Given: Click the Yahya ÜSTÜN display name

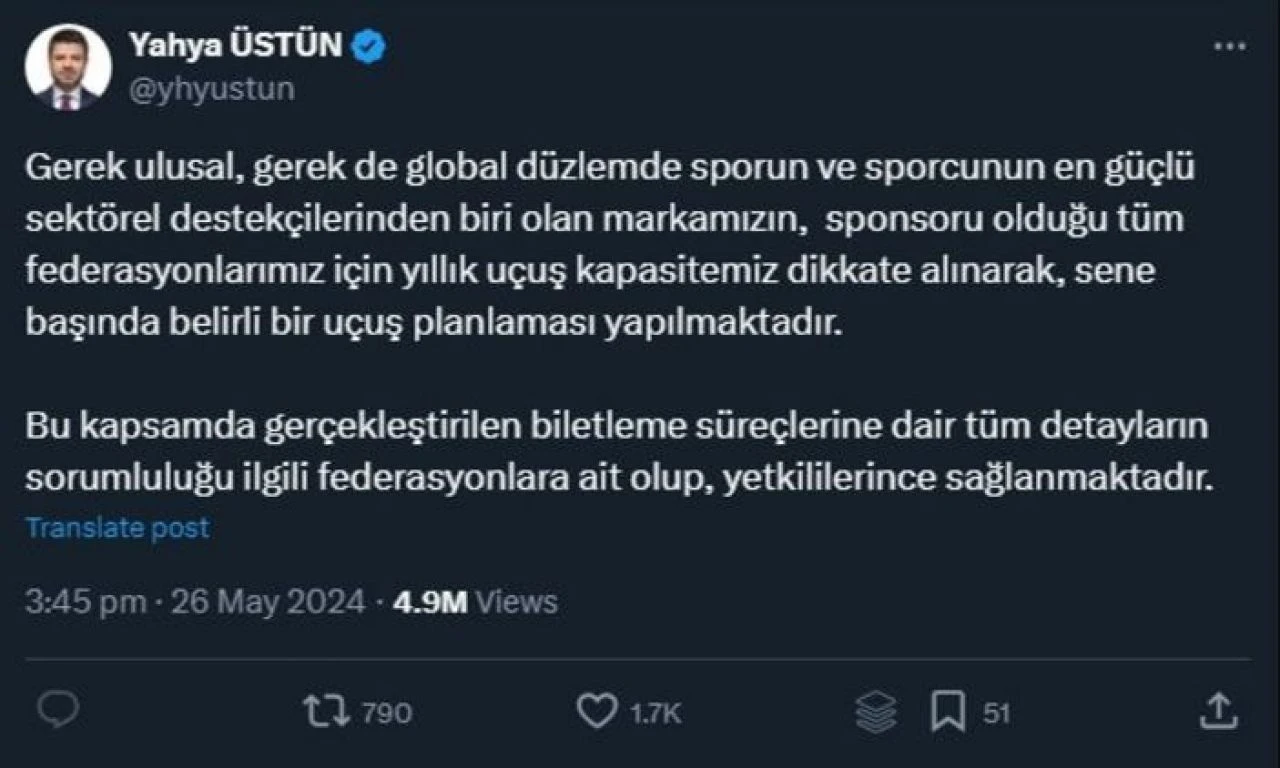Looking at the screenshot, I should point(235,45).
